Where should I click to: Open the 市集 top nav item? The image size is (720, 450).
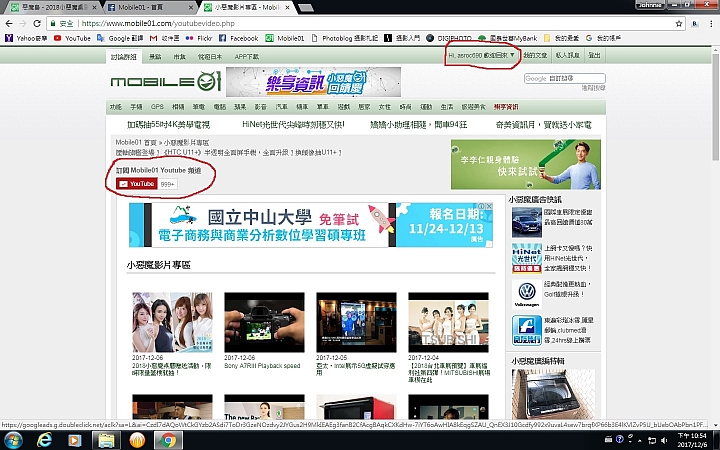179,56
